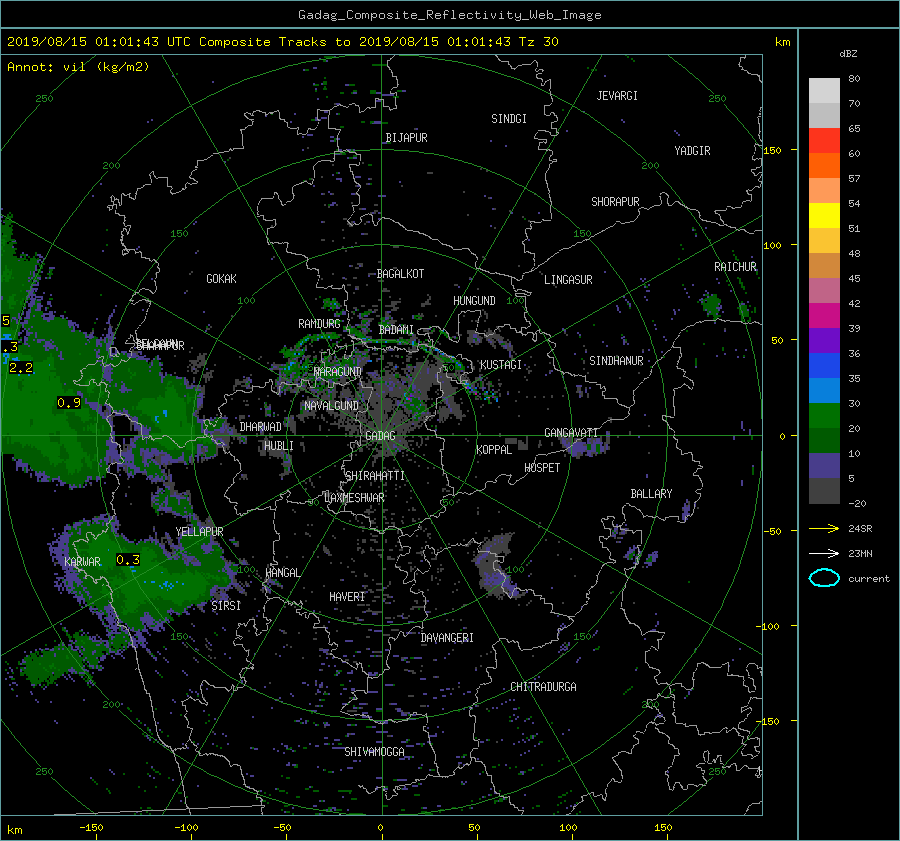Click the RAMDURG city label
The width and height of the screenshot is (900, 841).
coord(319,324)
